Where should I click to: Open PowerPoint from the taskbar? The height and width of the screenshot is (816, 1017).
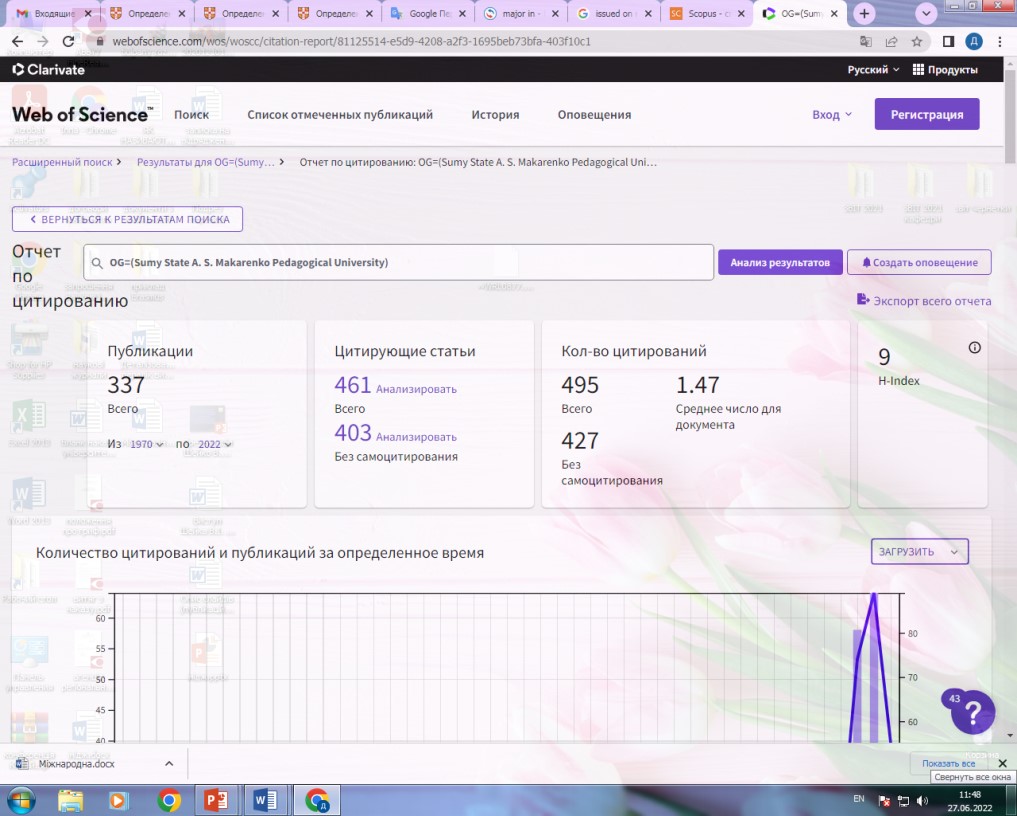(215, 800)
